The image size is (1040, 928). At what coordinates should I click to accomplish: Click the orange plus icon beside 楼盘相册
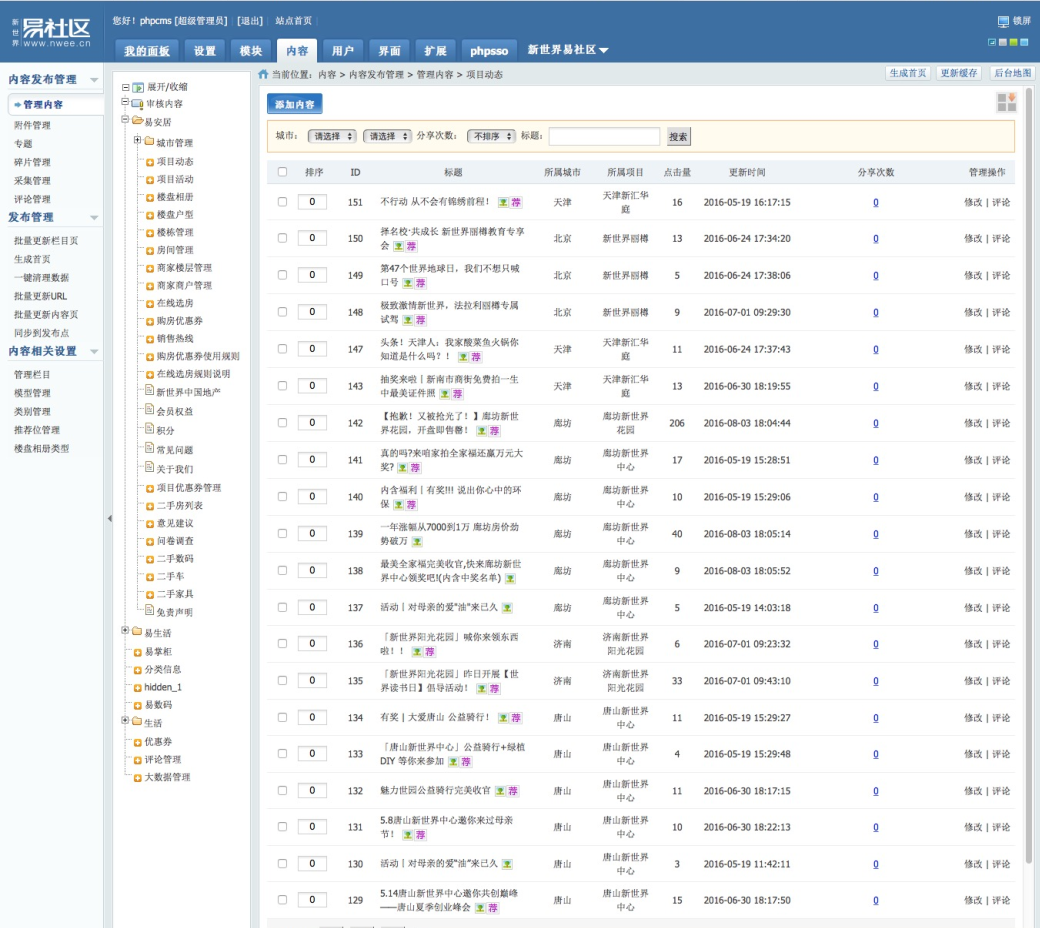(150, 197)
